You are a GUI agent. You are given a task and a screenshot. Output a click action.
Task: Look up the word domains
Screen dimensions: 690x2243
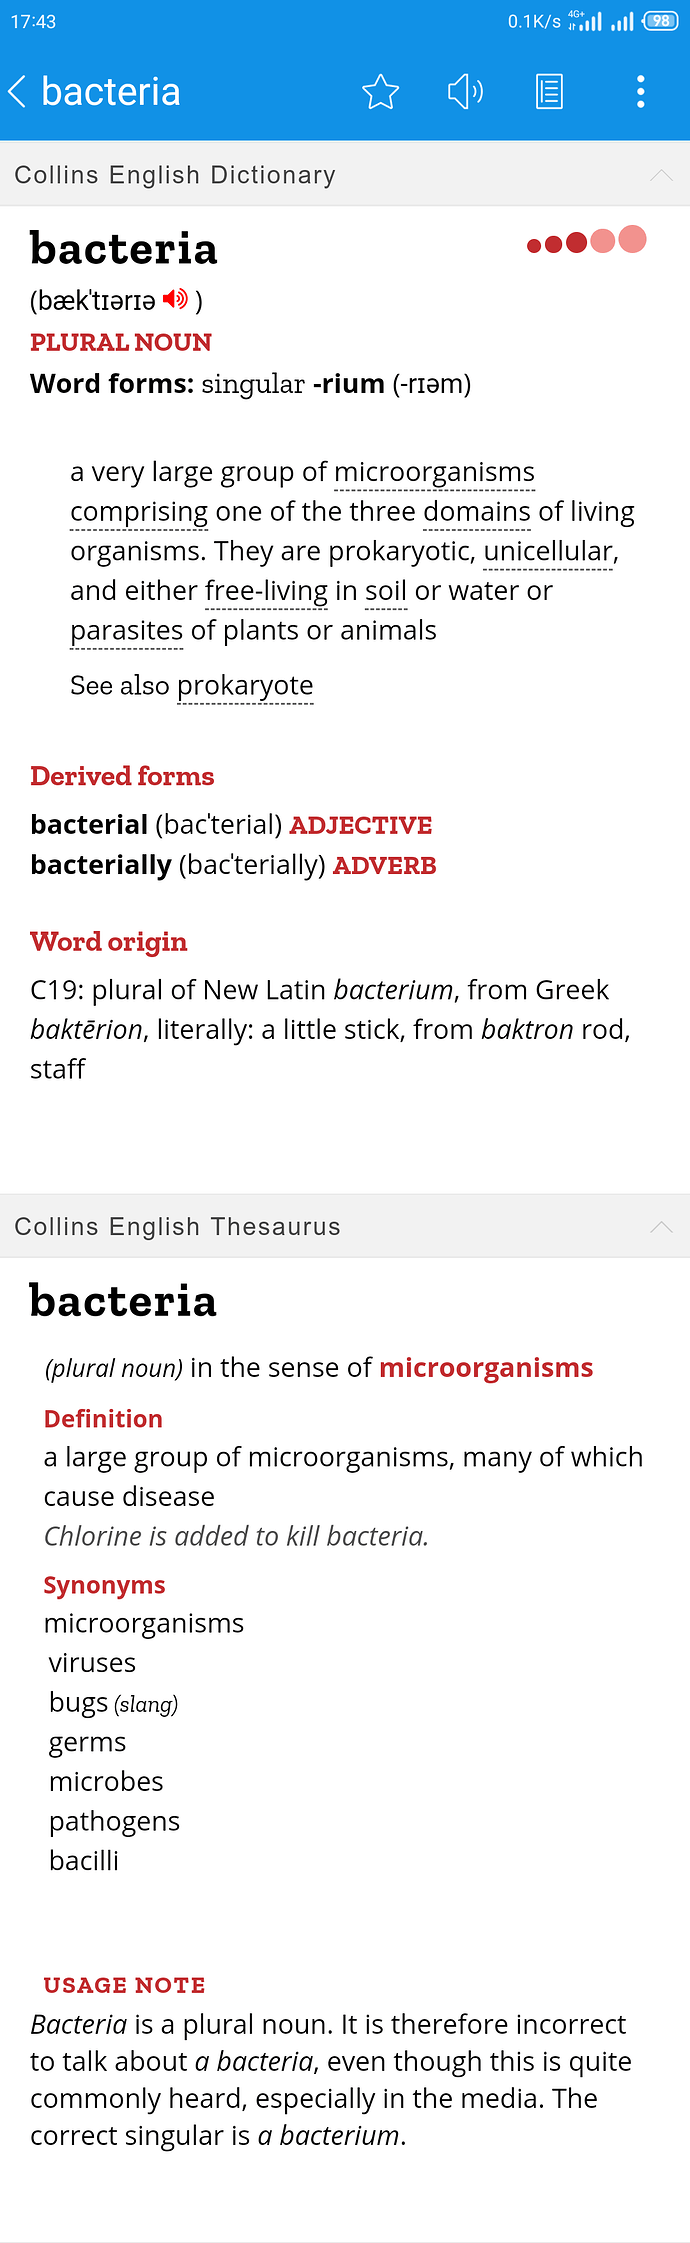[477, 512]
